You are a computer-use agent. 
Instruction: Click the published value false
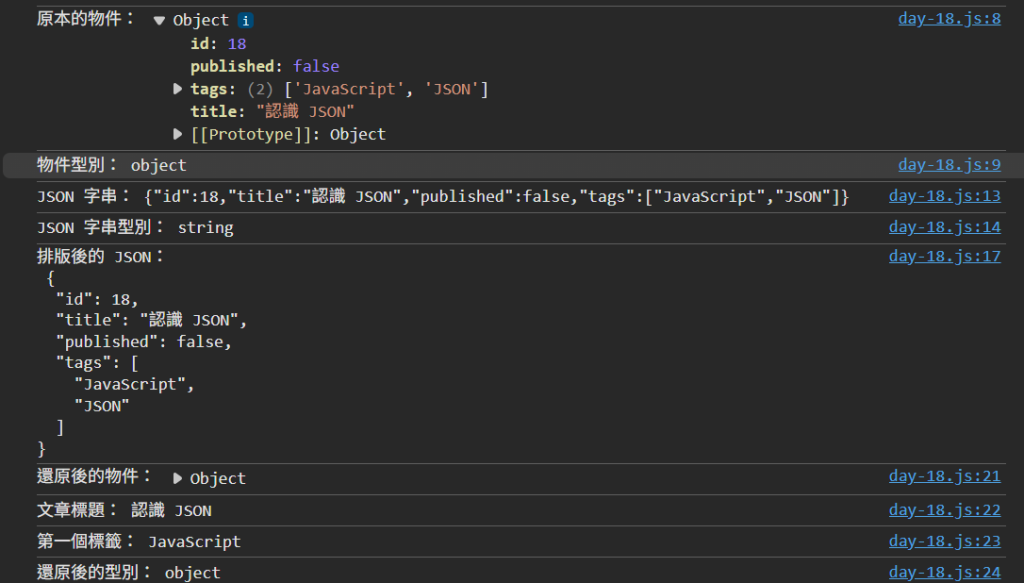316,67
